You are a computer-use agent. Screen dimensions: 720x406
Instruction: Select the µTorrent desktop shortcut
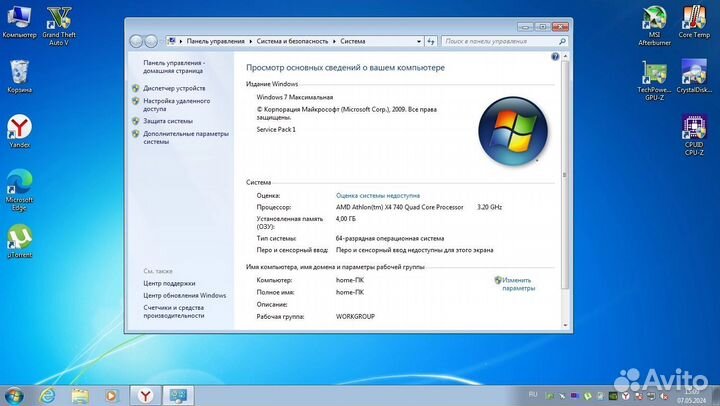[x=19, y=241]
